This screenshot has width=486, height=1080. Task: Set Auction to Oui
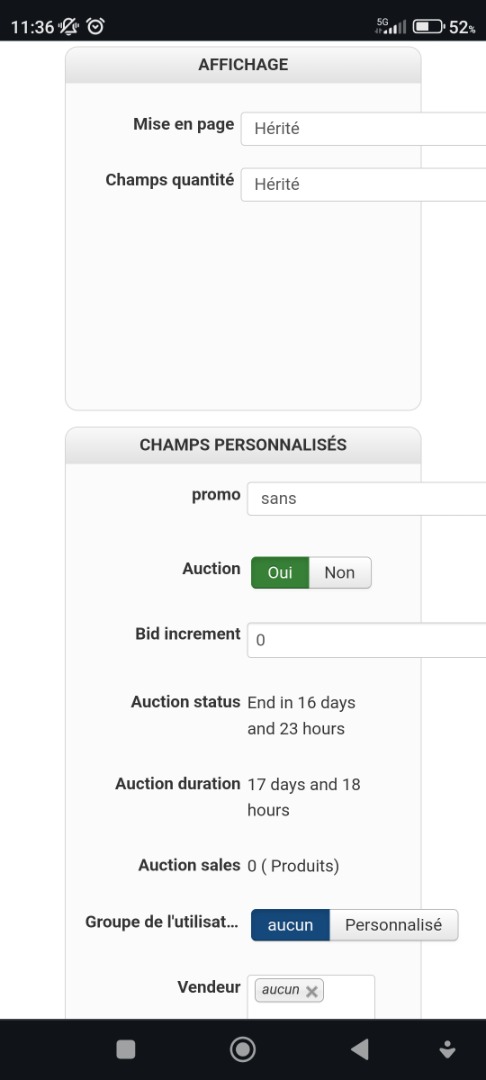tap(279, 572)
